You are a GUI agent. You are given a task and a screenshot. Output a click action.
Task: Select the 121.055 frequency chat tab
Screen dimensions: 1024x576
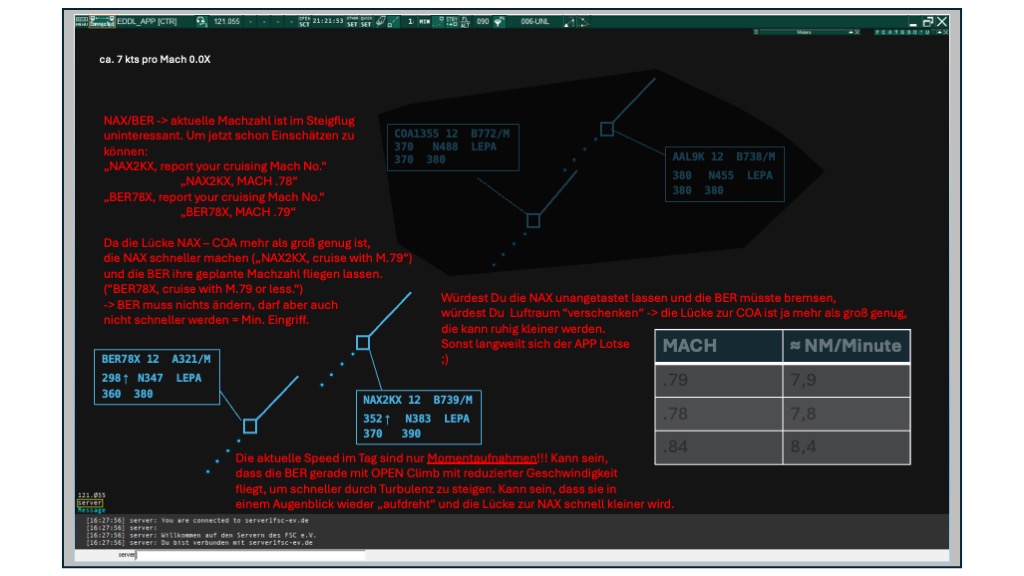[91, 495]
